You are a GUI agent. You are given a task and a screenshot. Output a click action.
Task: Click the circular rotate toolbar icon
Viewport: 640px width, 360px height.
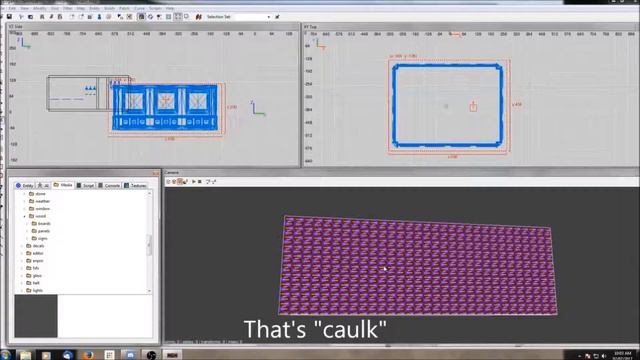150,17
